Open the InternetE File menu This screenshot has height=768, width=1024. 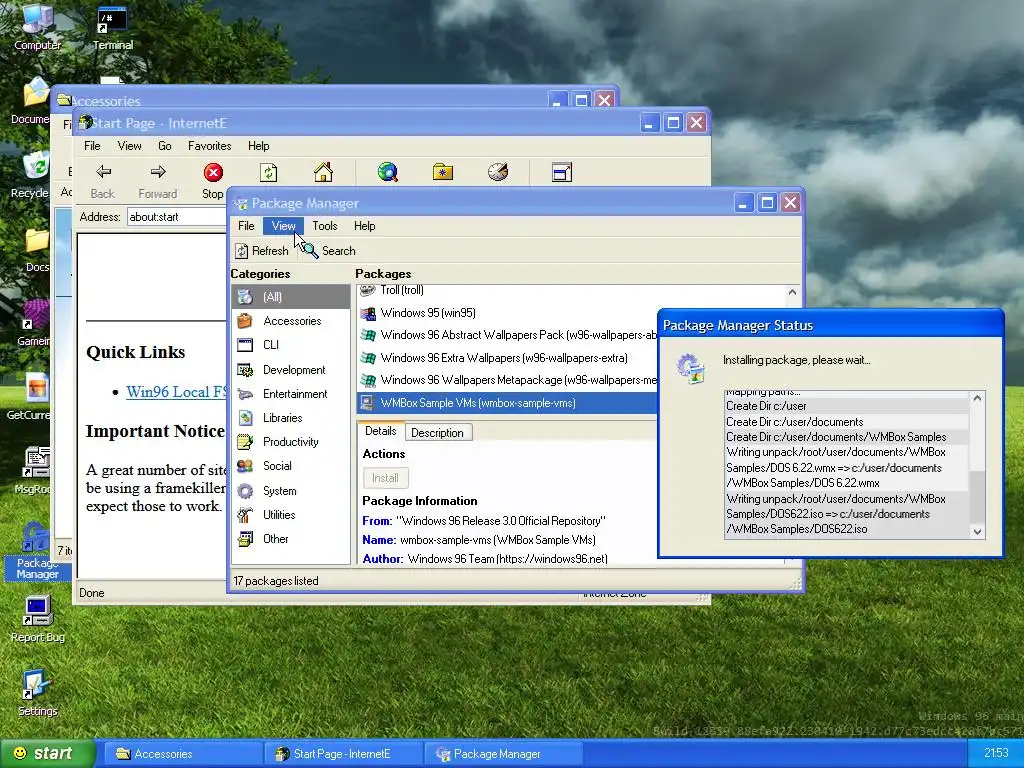(x=92, y=146)
